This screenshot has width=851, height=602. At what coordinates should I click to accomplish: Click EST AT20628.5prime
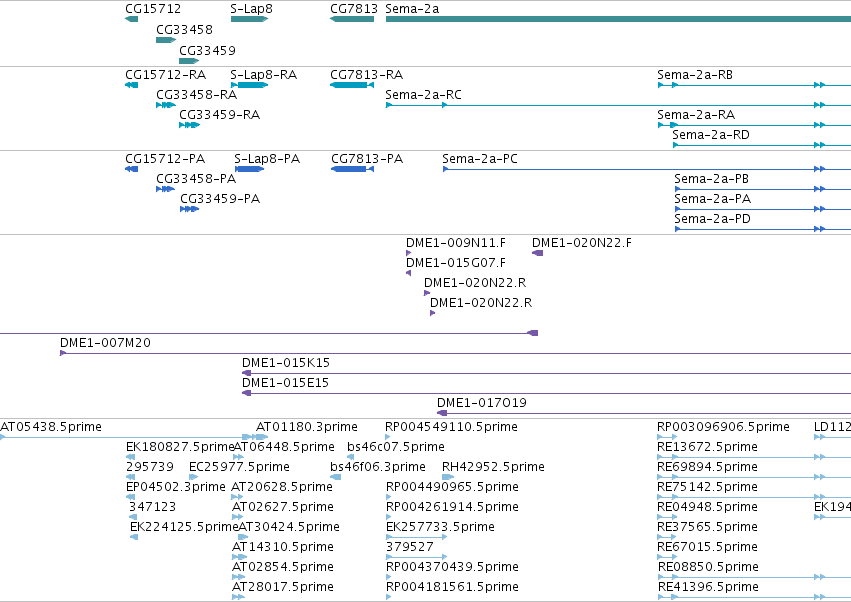[x=282, y=487]
